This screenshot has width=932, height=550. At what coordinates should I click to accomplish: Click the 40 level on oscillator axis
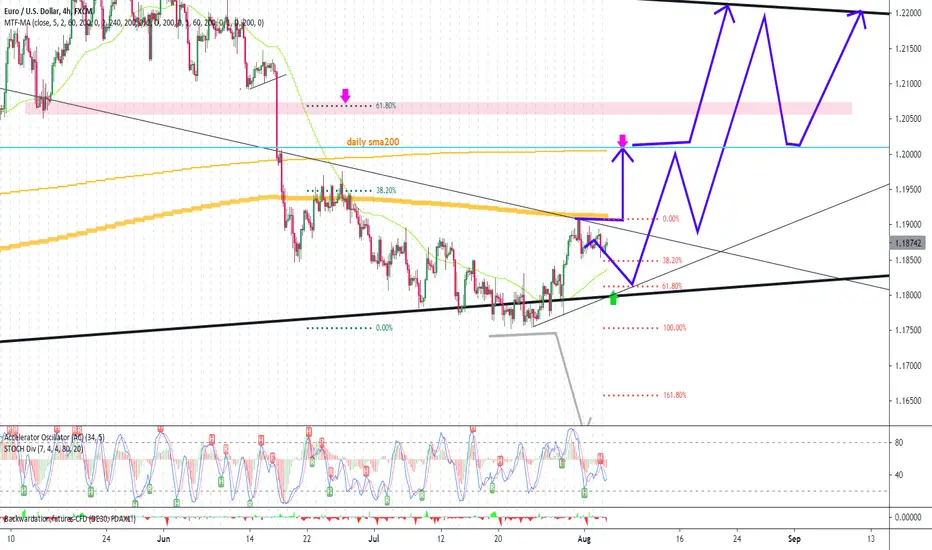click(x=899, y=474)
